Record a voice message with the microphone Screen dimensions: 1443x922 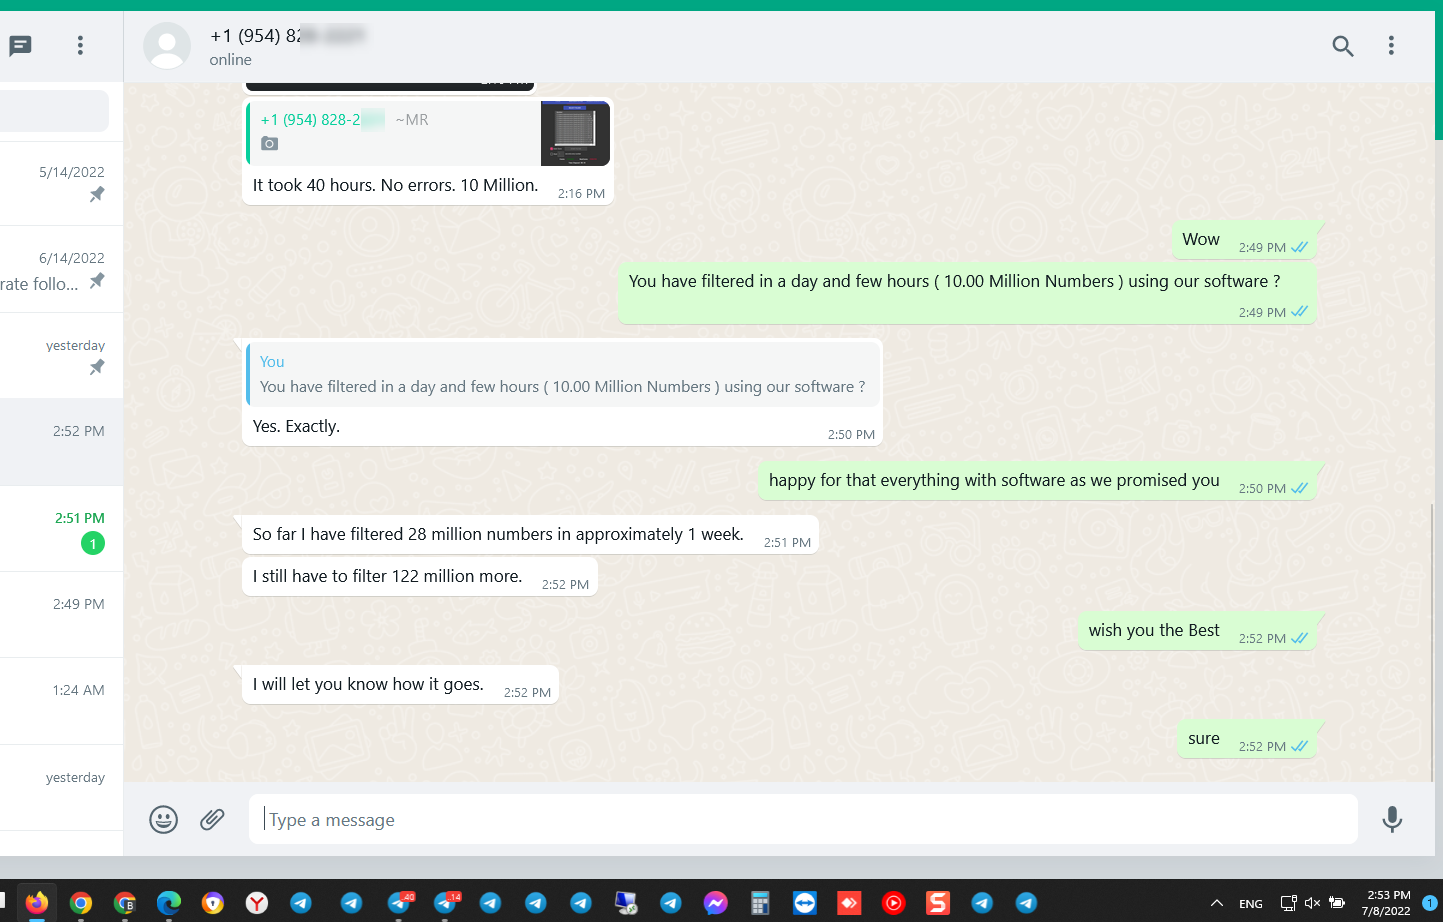tap(1392, 819)
